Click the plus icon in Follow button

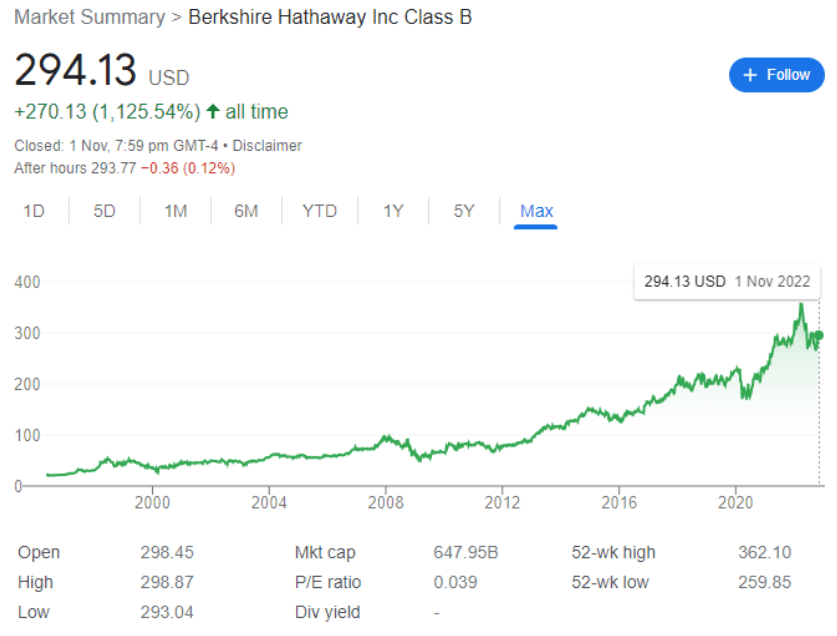749,75
